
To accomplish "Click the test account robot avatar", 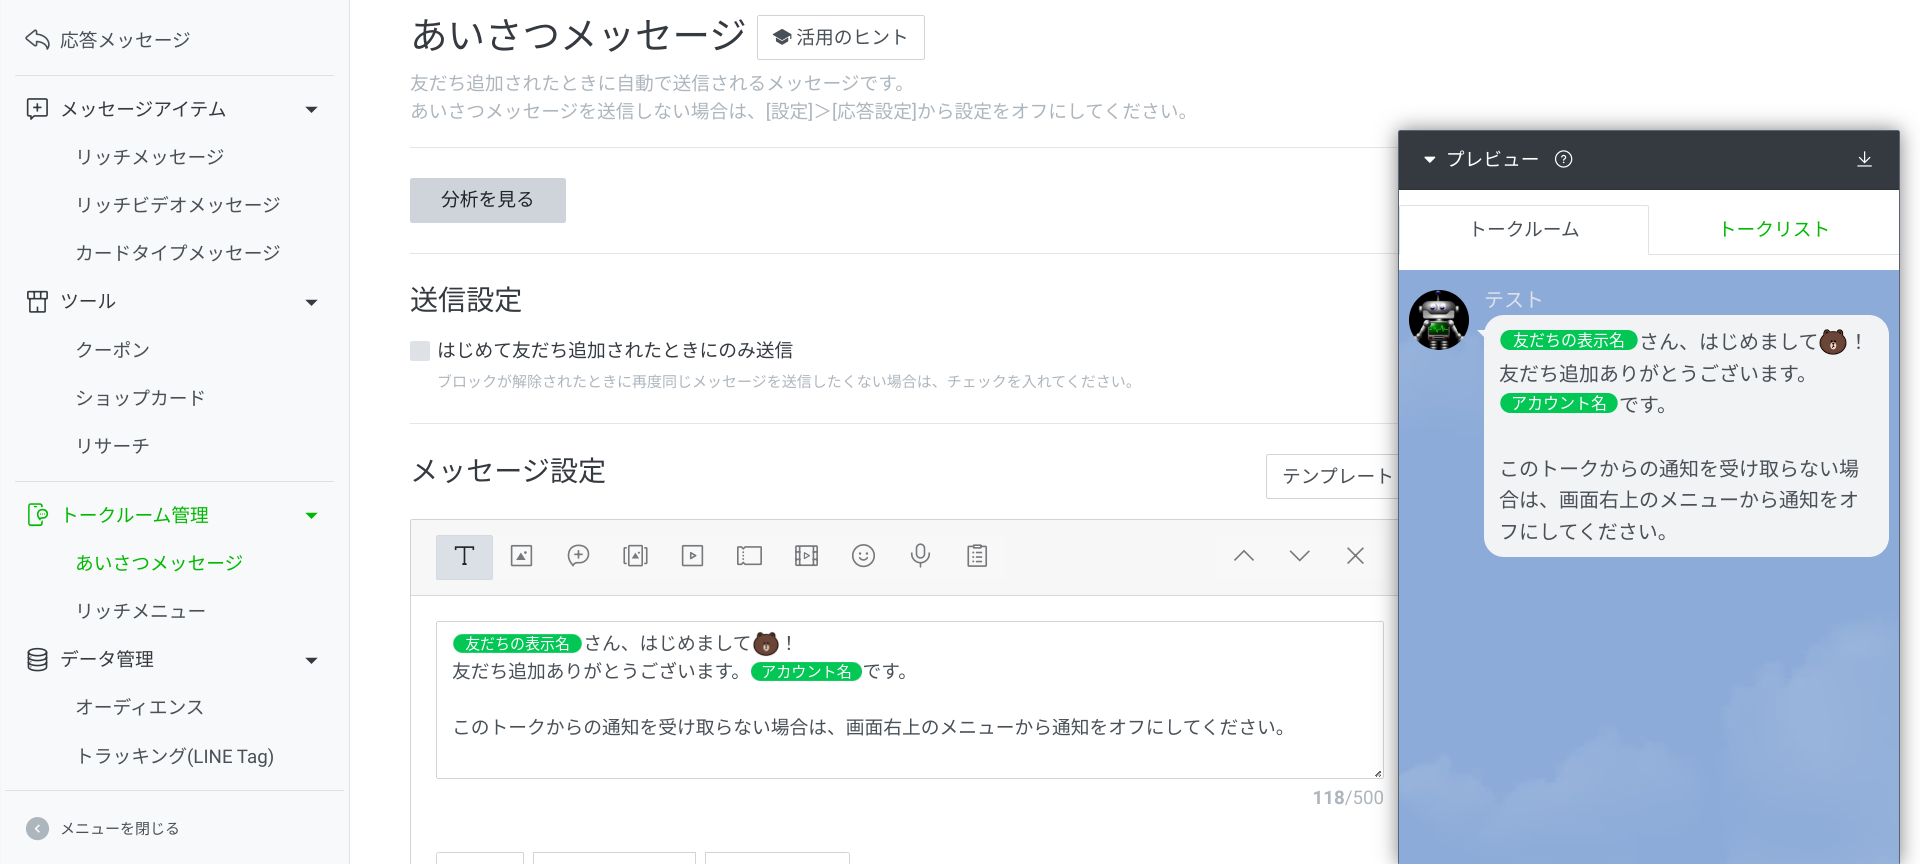I will (x=1439, y=320).
